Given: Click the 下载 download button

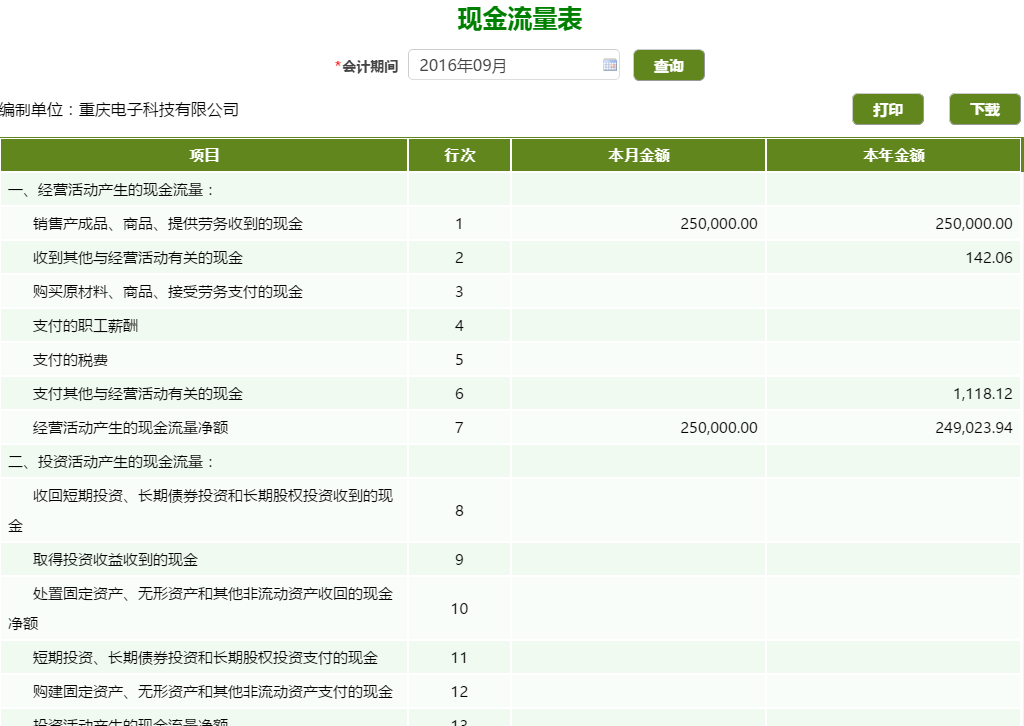Looking at the screenshot, I should coord(984,109).
